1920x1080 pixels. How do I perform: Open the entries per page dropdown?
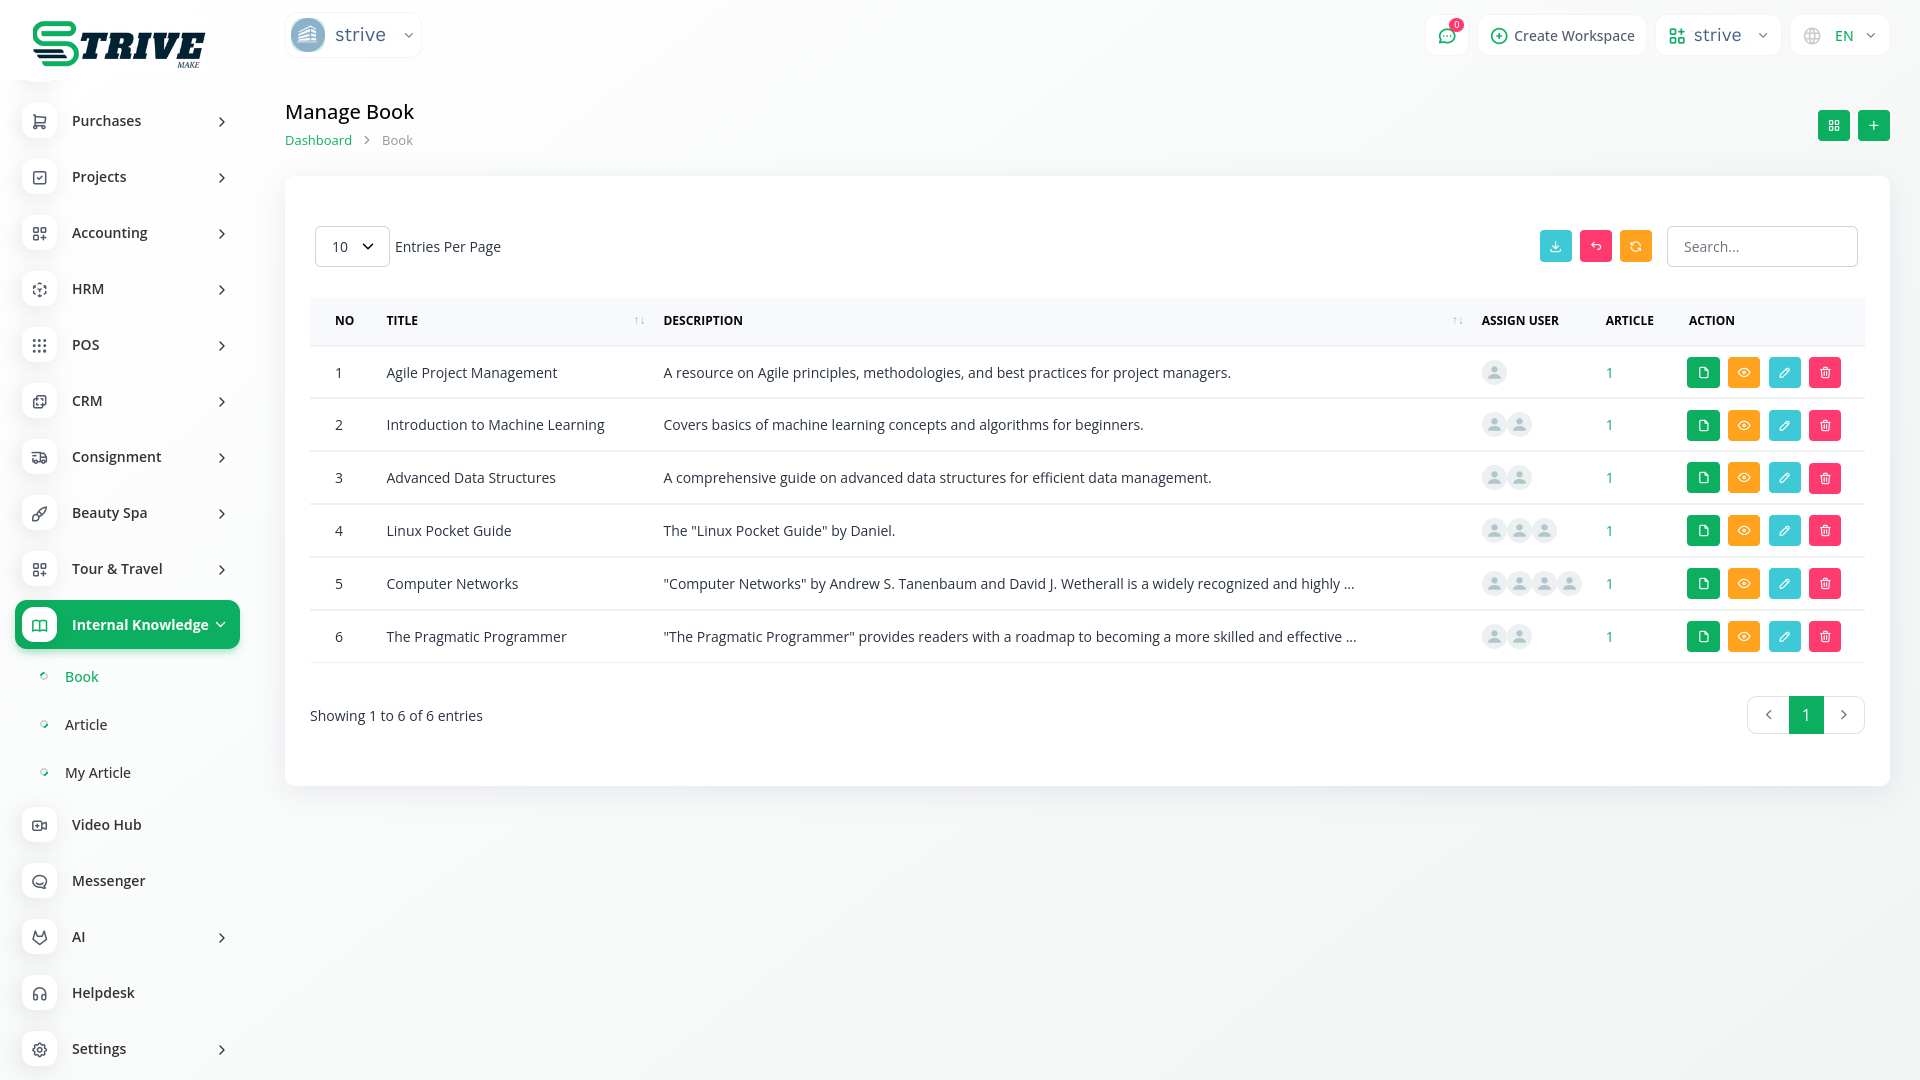(x=352, y=246)
